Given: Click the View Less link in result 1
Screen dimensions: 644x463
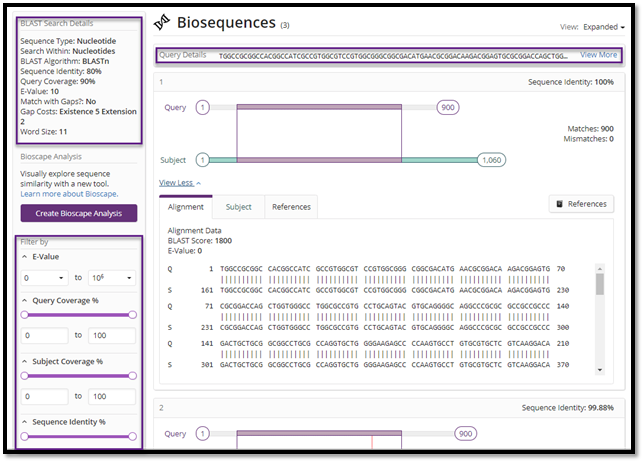Looking at the screenshot, I should tap(176, 183).
